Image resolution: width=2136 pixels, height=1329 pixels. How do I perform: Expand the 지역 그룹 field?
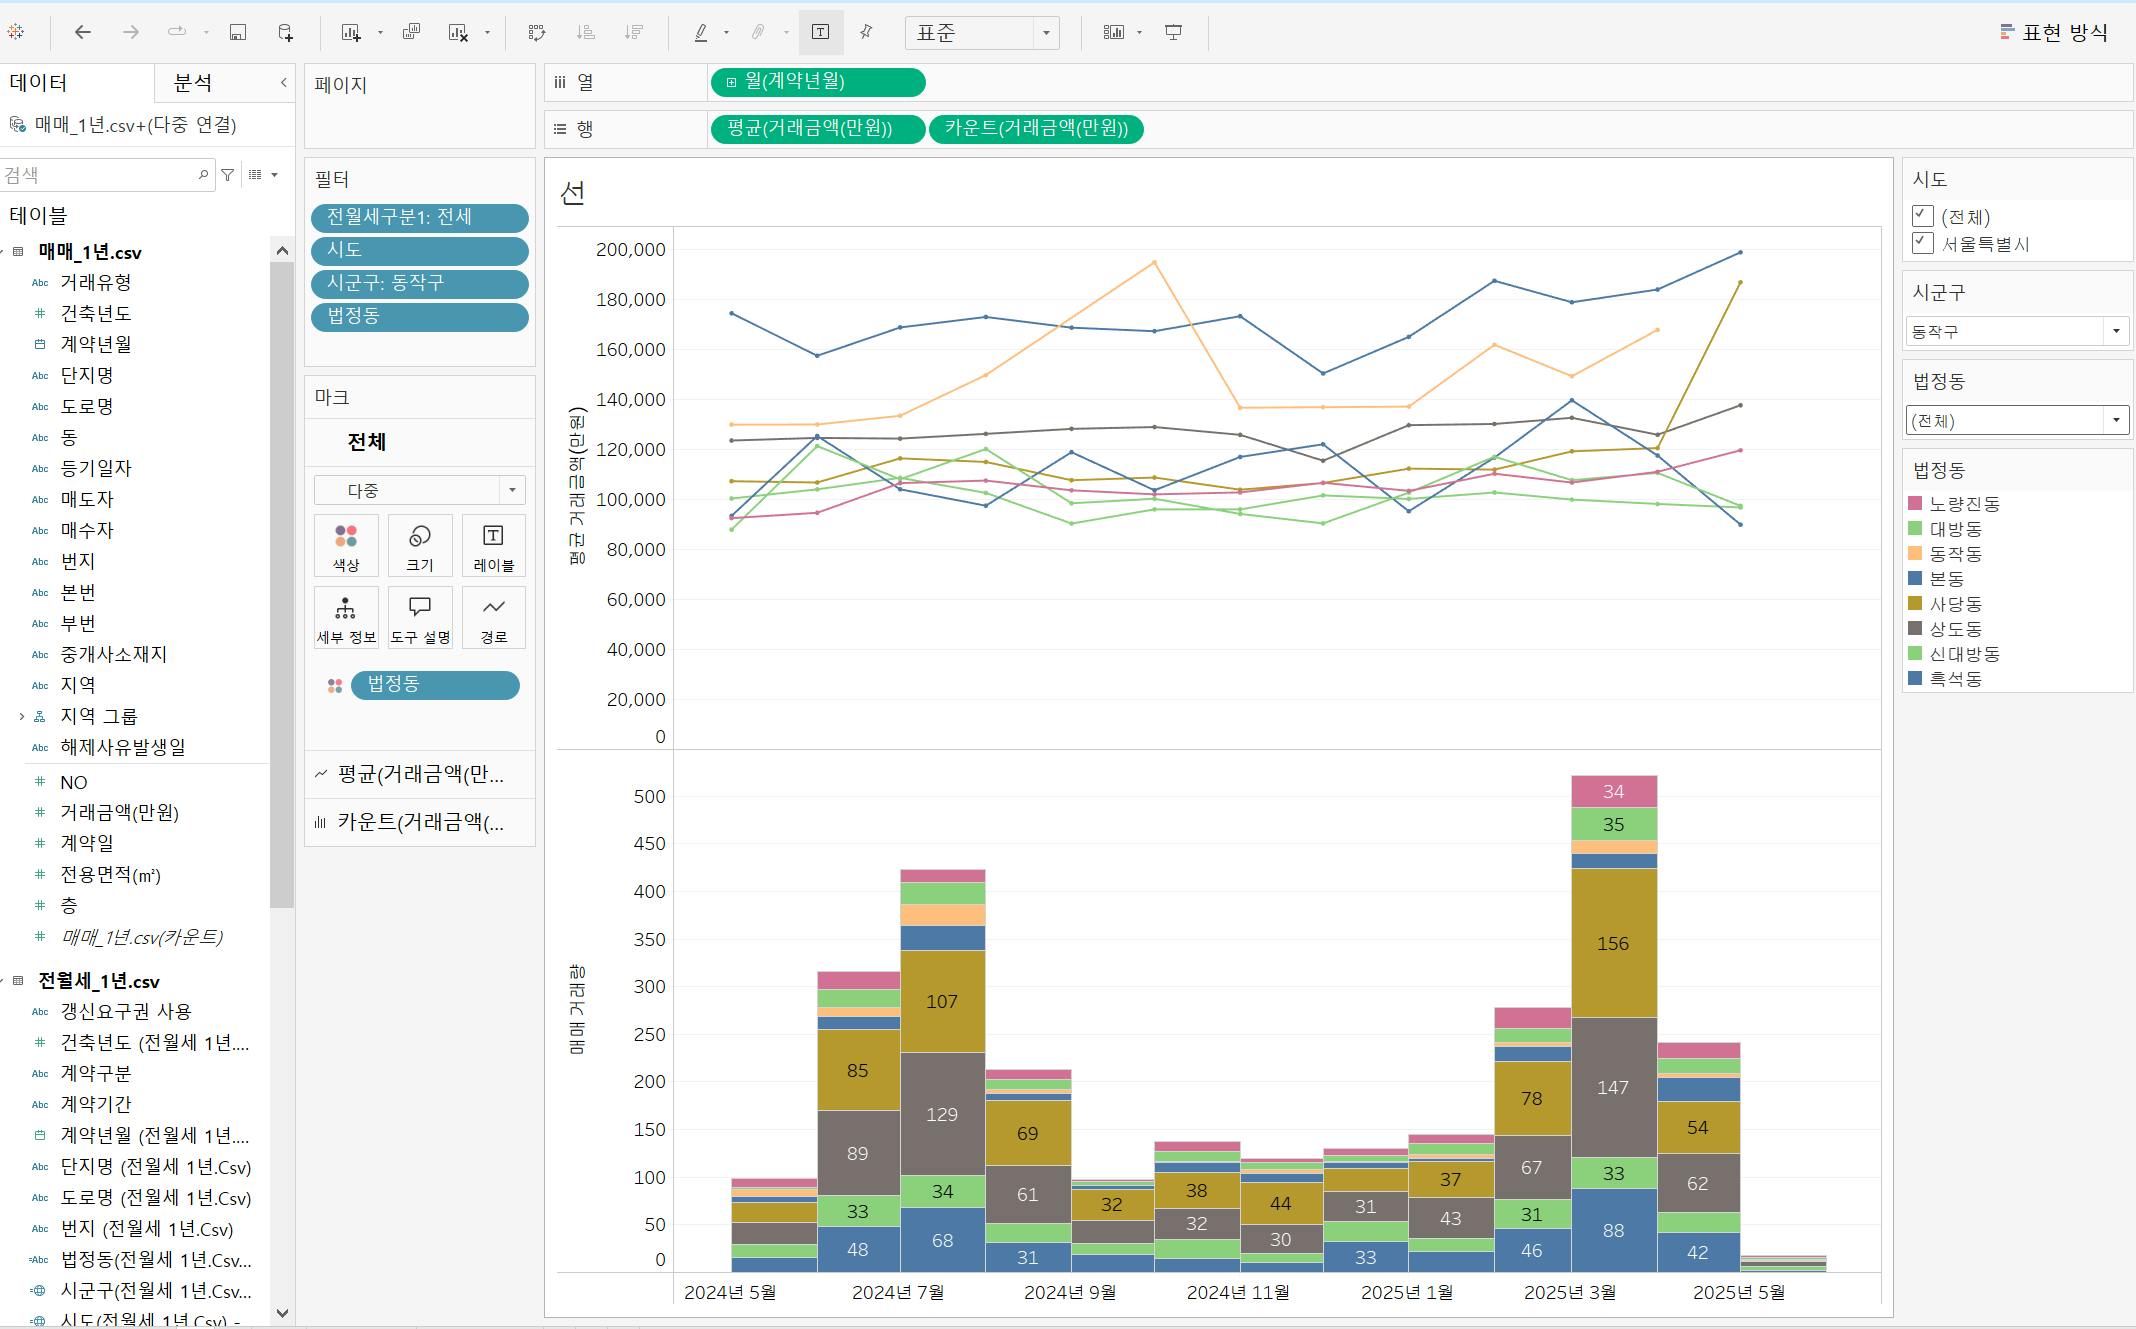(x=22, y=716)
